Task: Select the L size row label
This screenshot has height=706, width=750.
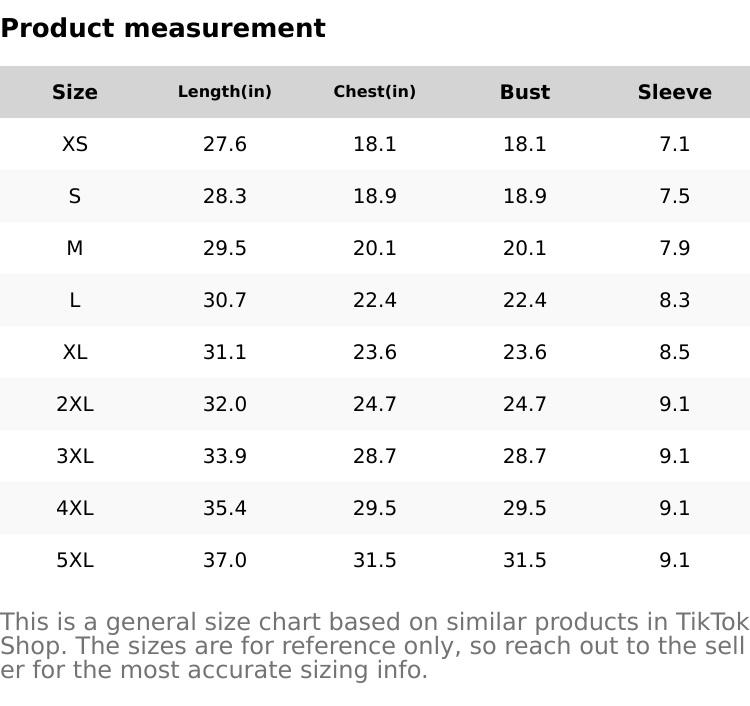Action: [x=75, y=300]
